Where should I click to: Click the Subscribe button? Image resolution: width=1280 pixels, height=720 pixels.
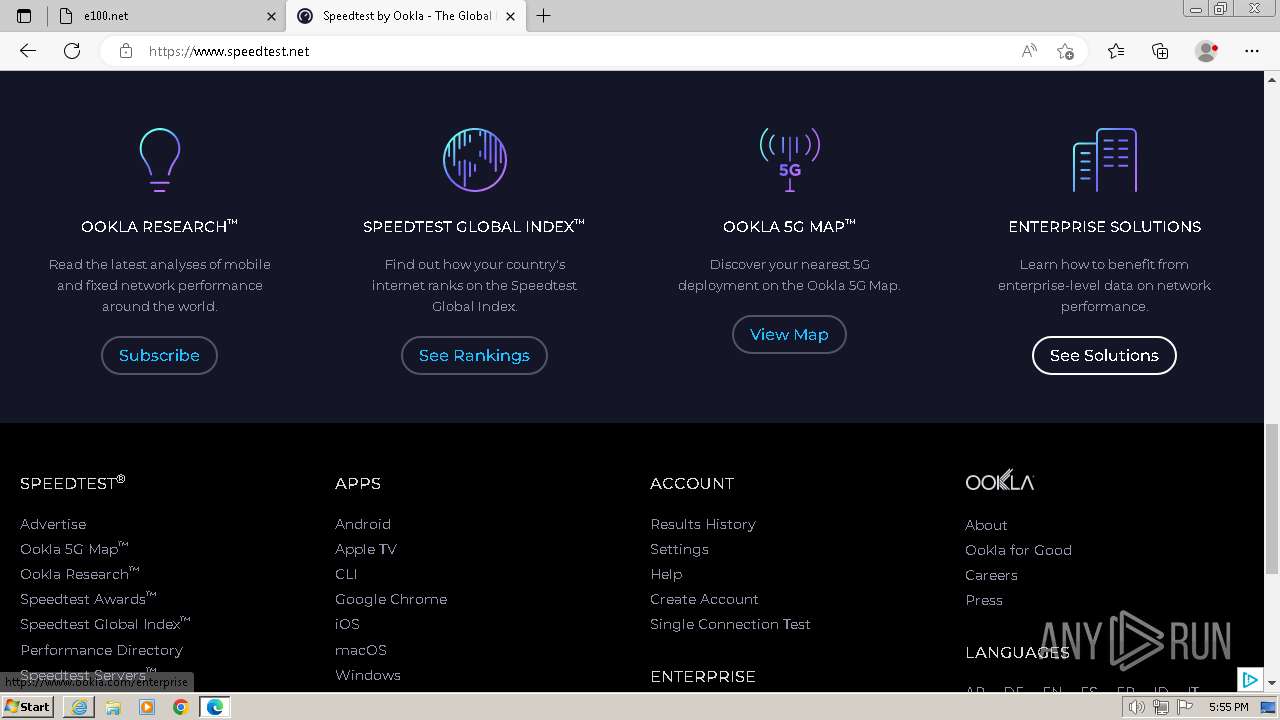point(159,355)
